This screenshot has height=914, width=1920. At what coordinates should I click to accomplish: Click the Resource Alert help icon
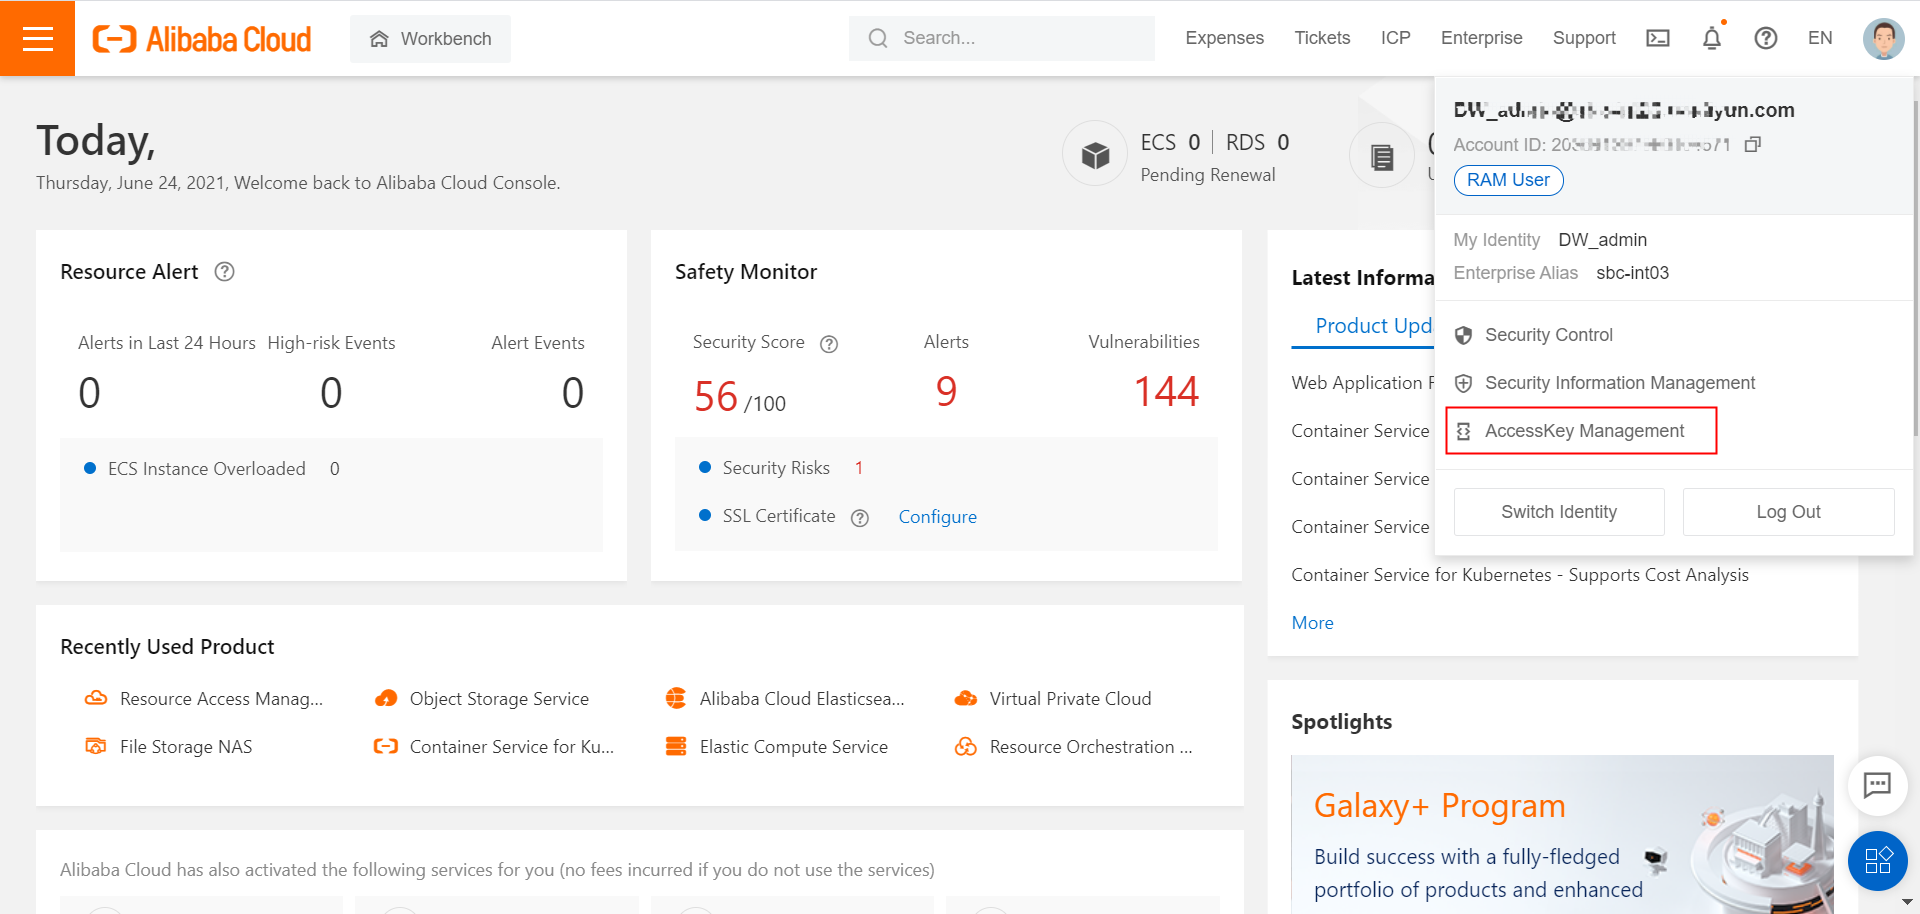pyautogui.click(x=225, y=272)
